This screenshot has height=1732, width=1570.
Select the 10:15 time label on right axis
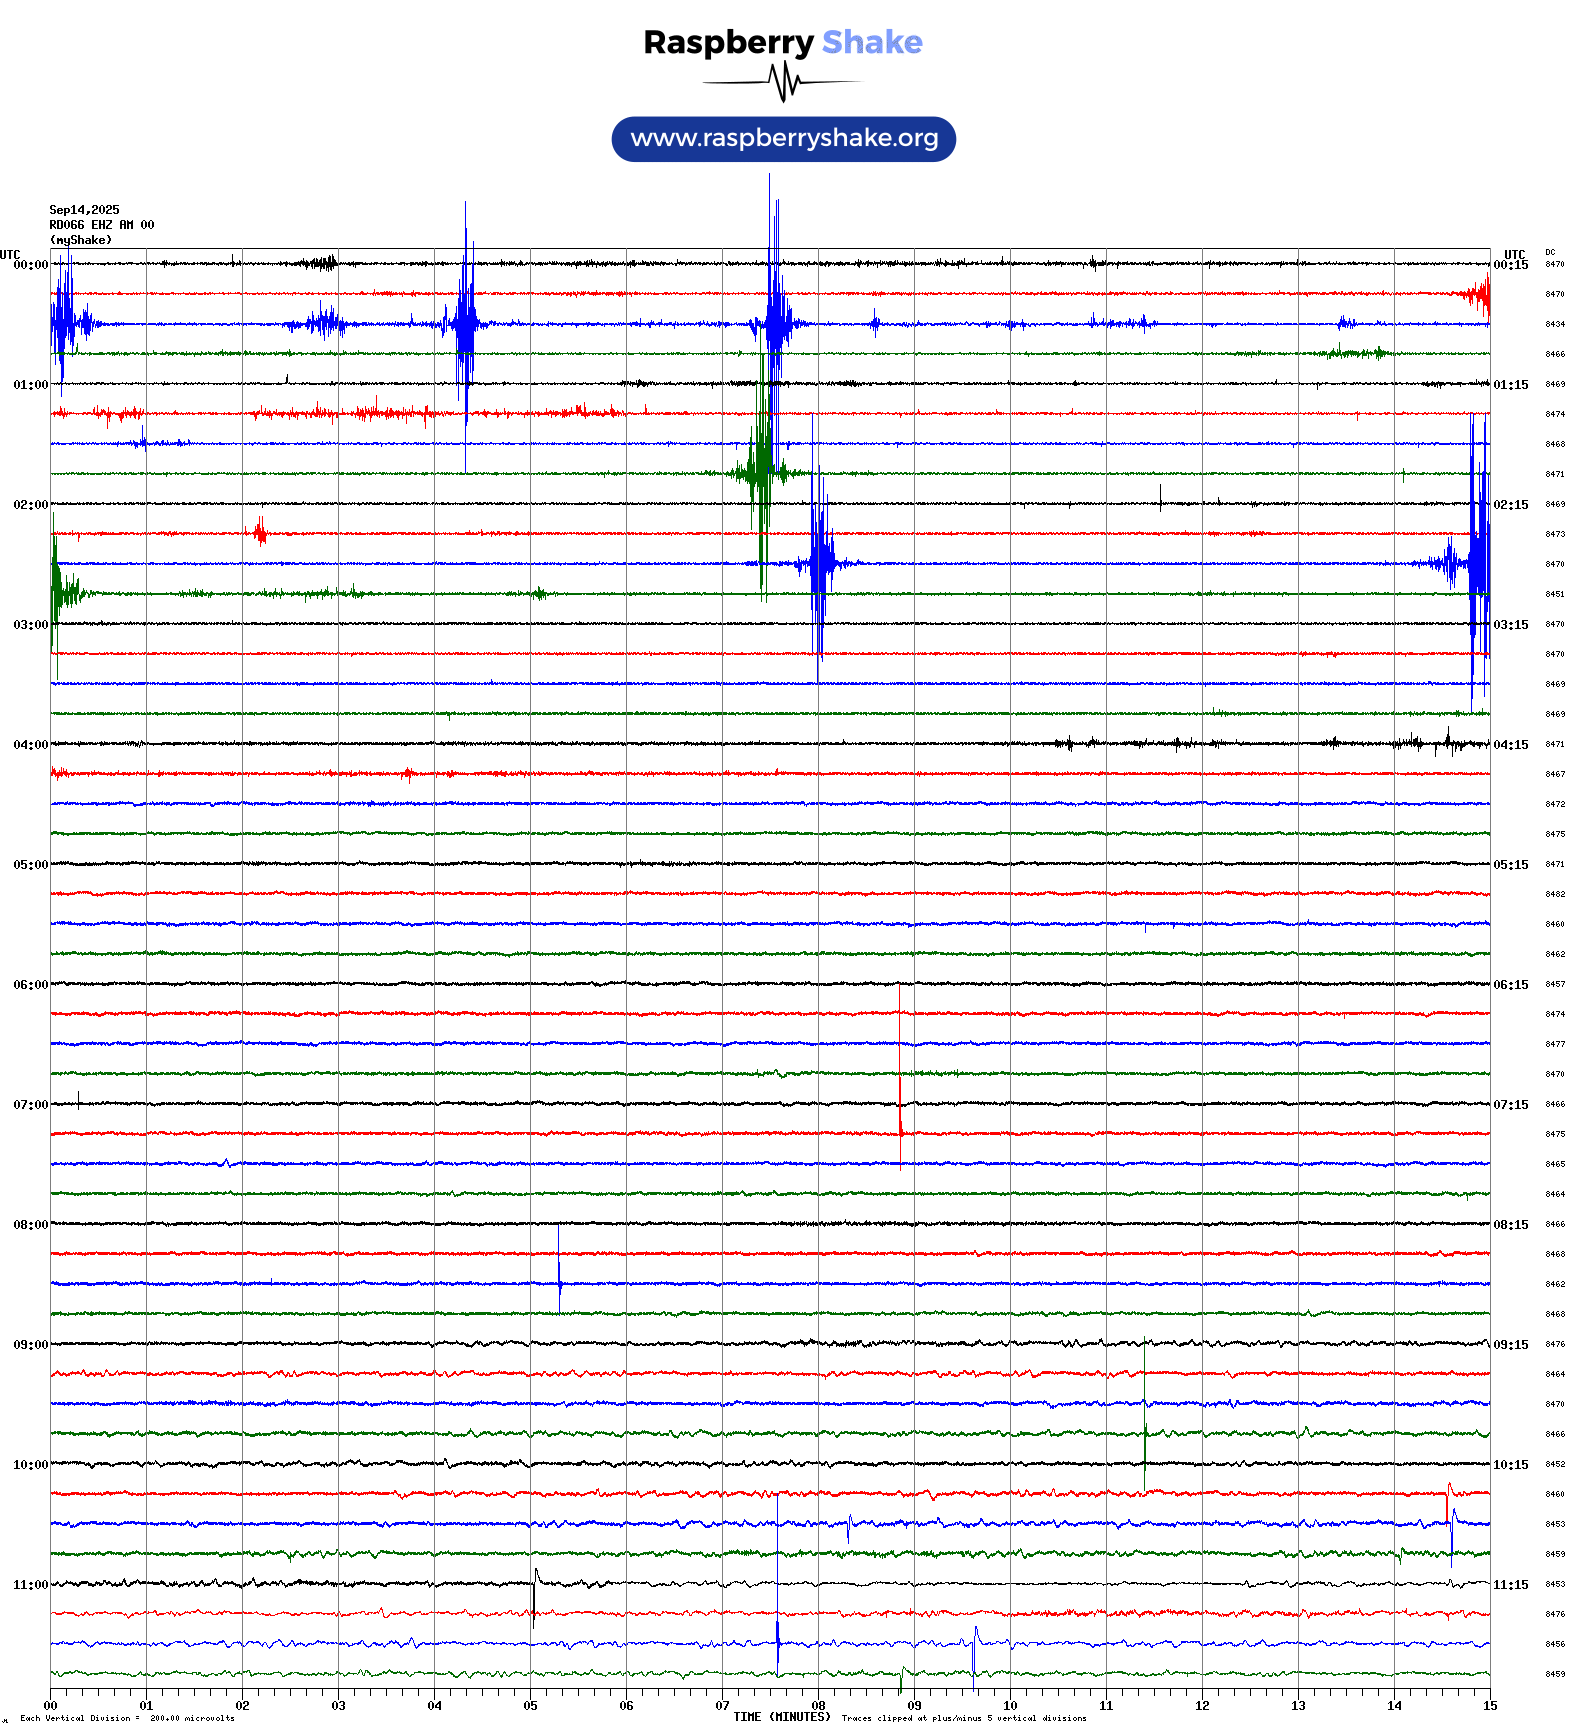(1510, 1465)
